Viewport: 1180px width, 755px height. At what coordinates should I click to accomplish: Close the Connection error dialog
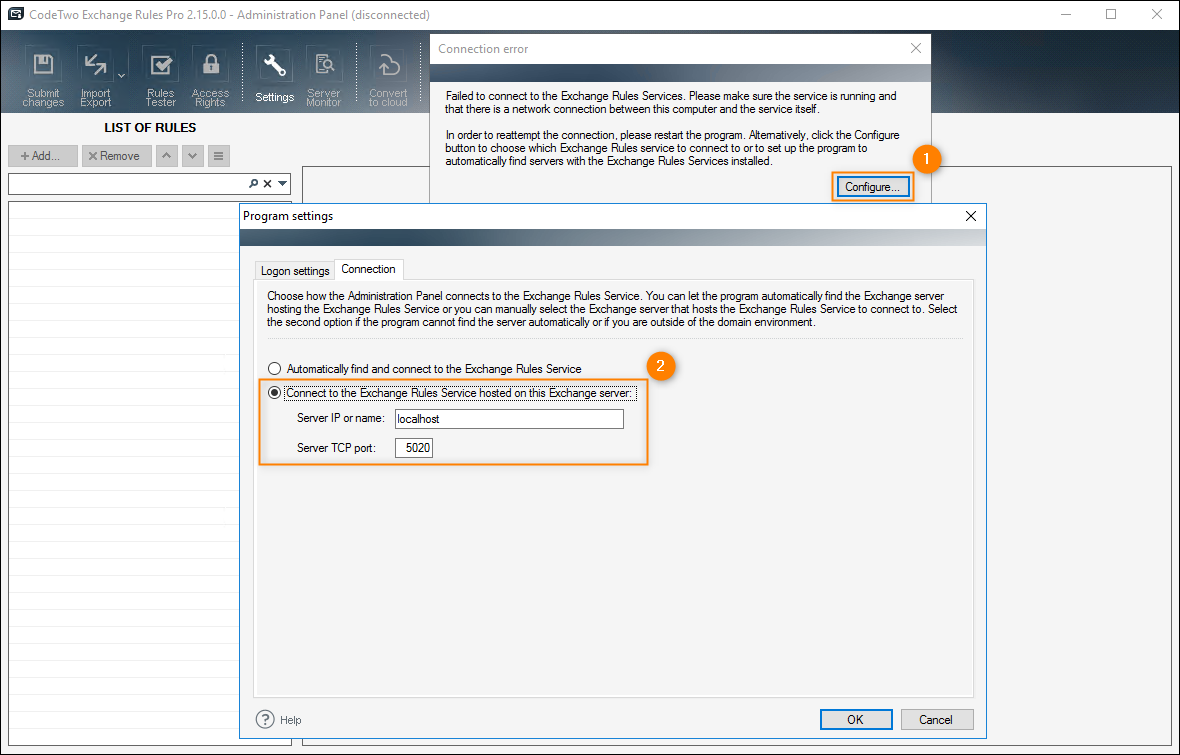pos(915,48)
